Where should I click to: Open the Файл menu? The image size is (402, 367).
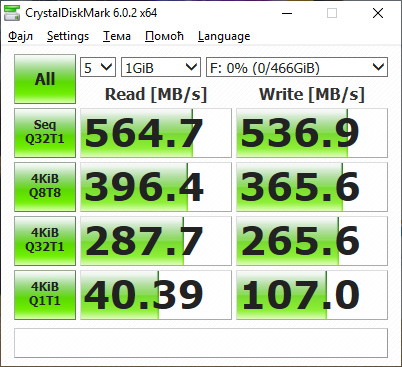coord(20,36)
